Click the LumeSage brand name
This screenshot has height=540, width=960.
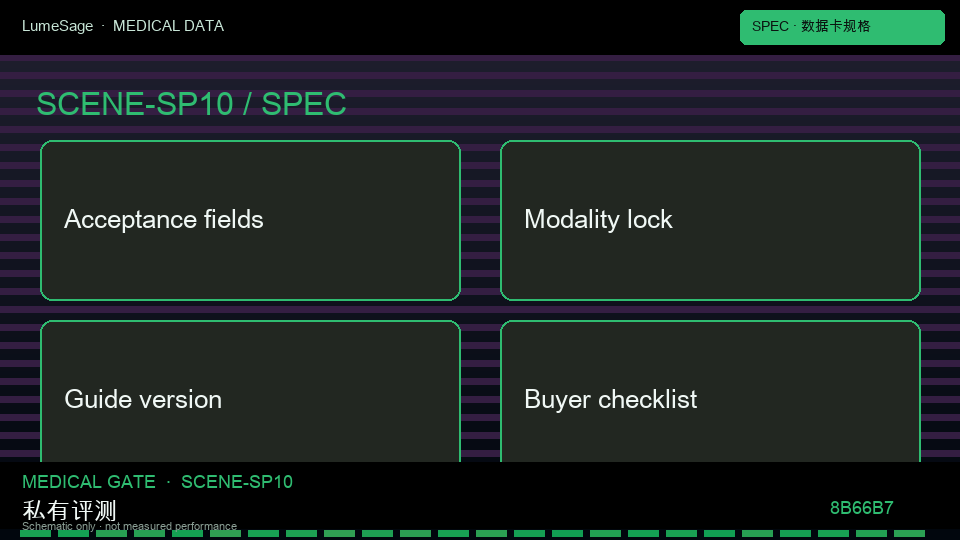point(58,26)
